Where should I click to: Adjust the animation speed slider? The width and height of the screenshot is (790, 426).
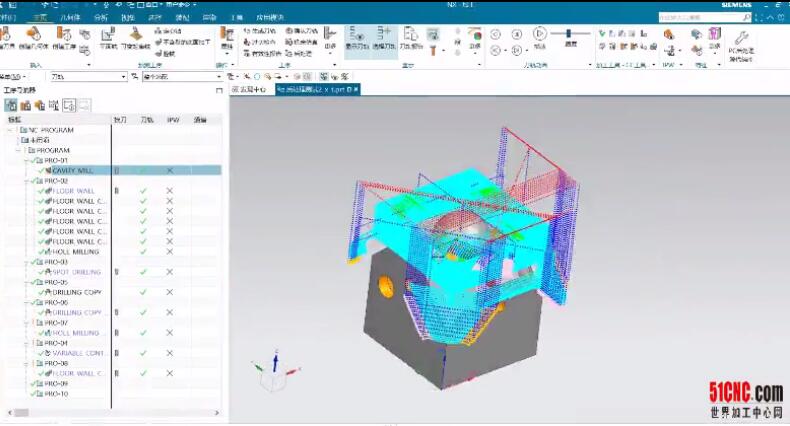[x=570, y=32]
